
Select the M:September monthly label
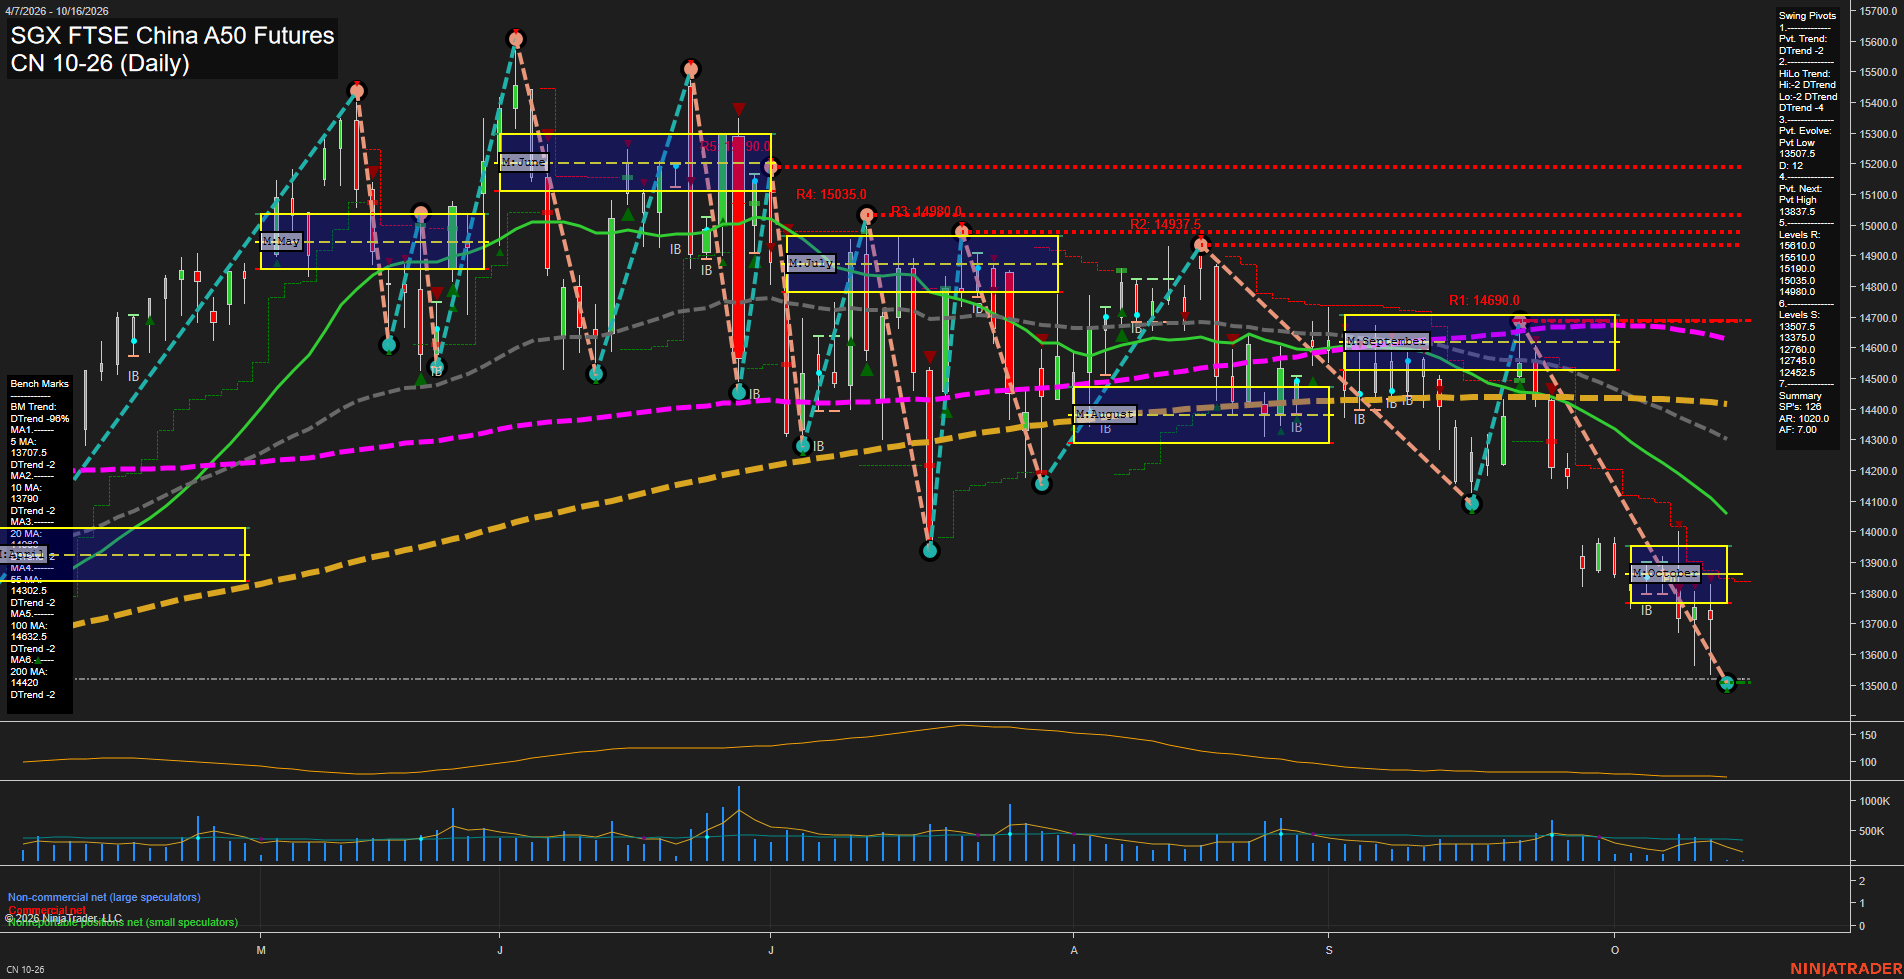tap(1386, 341)
